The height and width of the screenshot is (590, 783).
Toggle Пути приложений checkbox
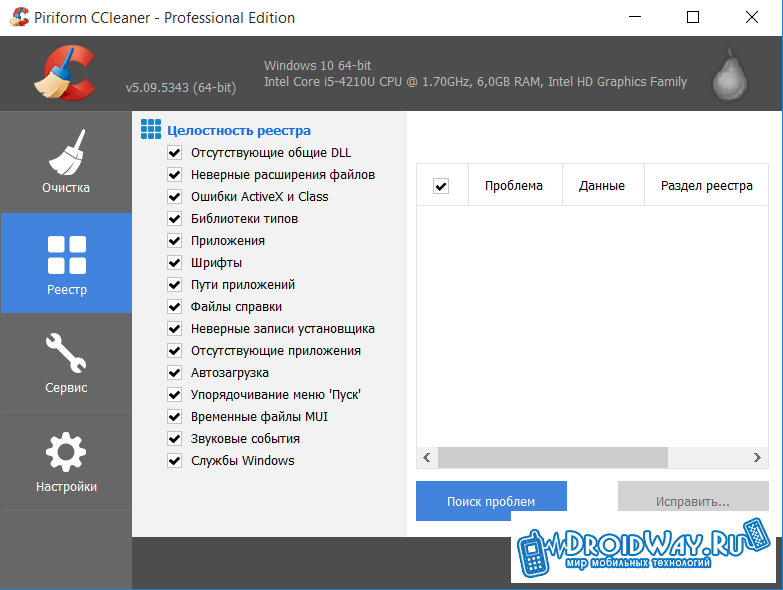click(174, 285)
